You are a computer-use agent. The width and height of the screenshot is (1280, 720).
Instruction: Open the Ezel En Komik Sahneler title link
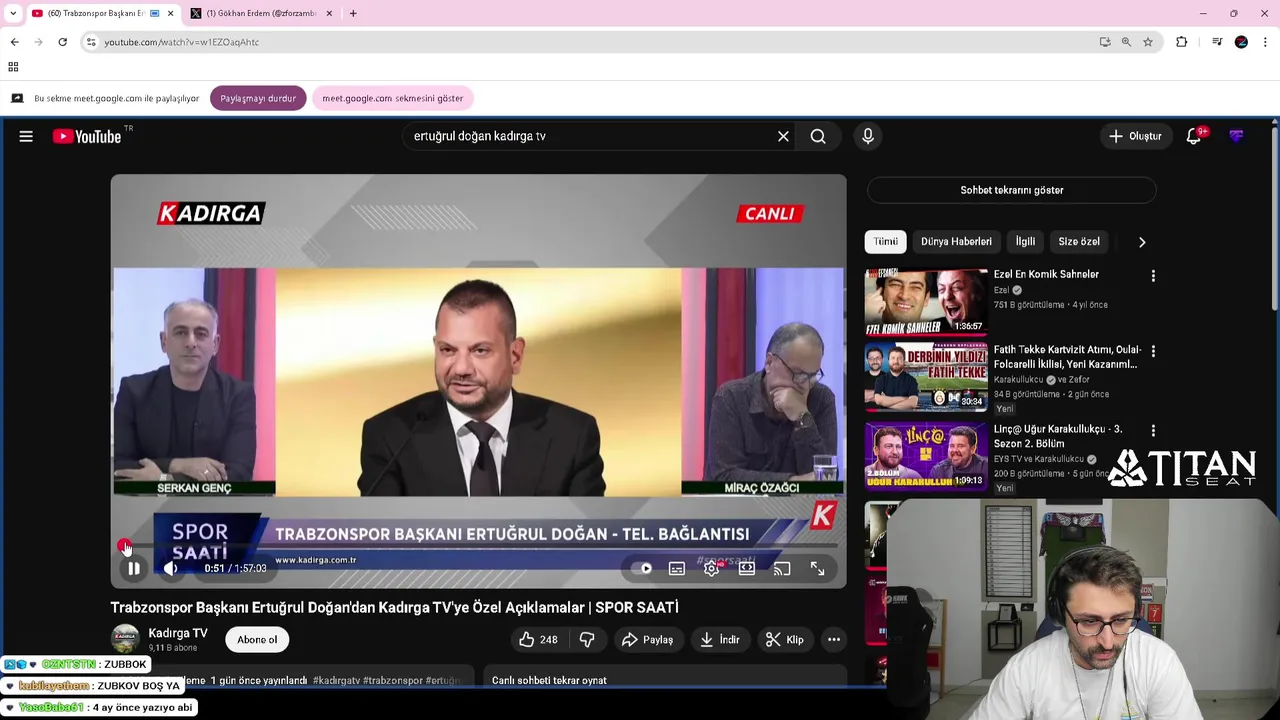1046,274
